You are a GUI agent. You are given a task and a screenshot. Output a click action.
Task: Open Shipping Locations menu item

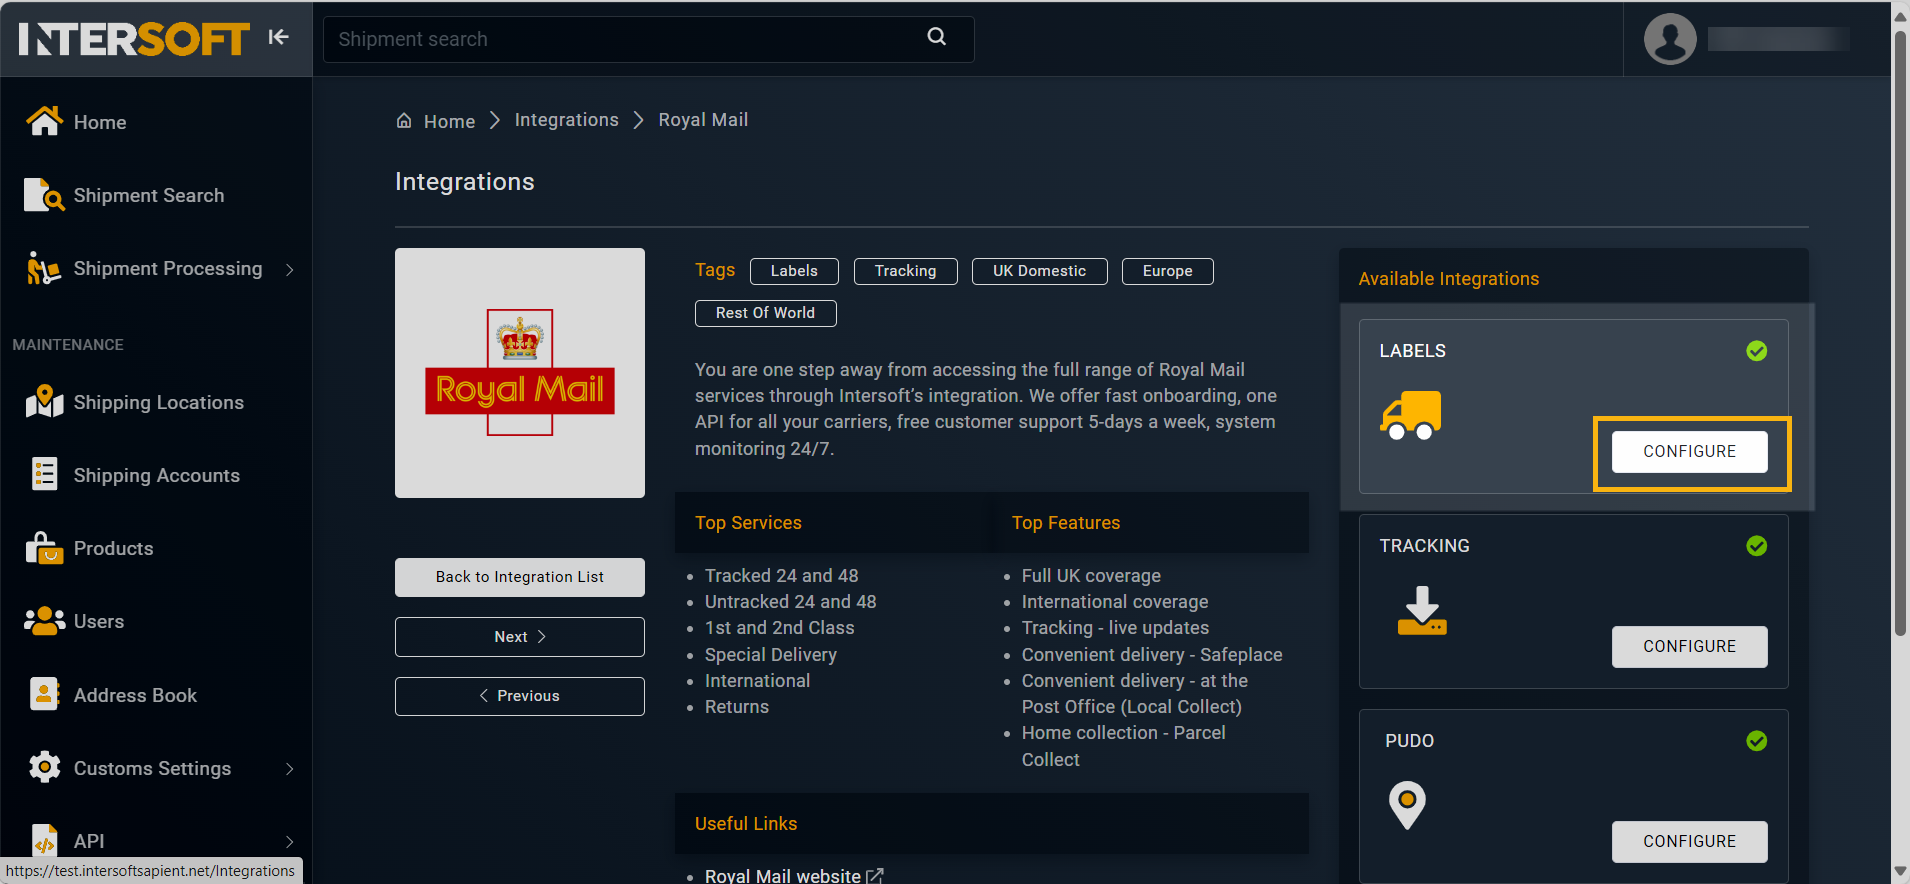(159, 402)
